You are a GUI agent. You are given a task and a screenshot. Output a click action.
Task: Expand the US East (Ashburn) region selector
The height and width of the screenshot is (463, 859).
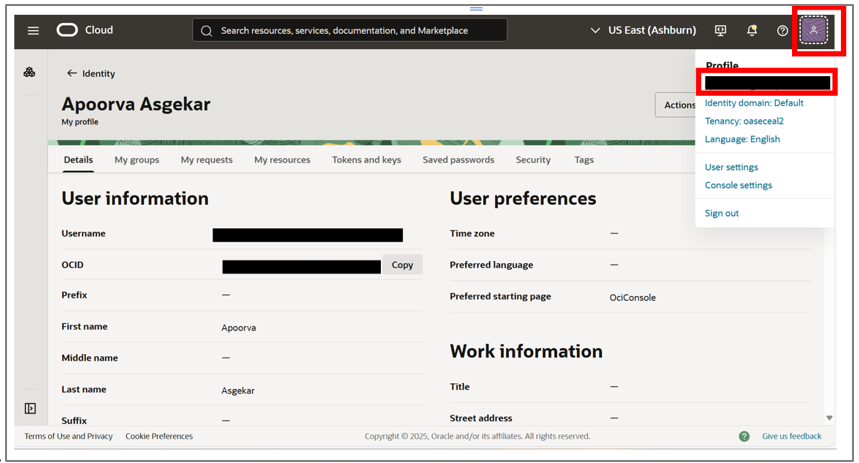click(x=643, y=30)
